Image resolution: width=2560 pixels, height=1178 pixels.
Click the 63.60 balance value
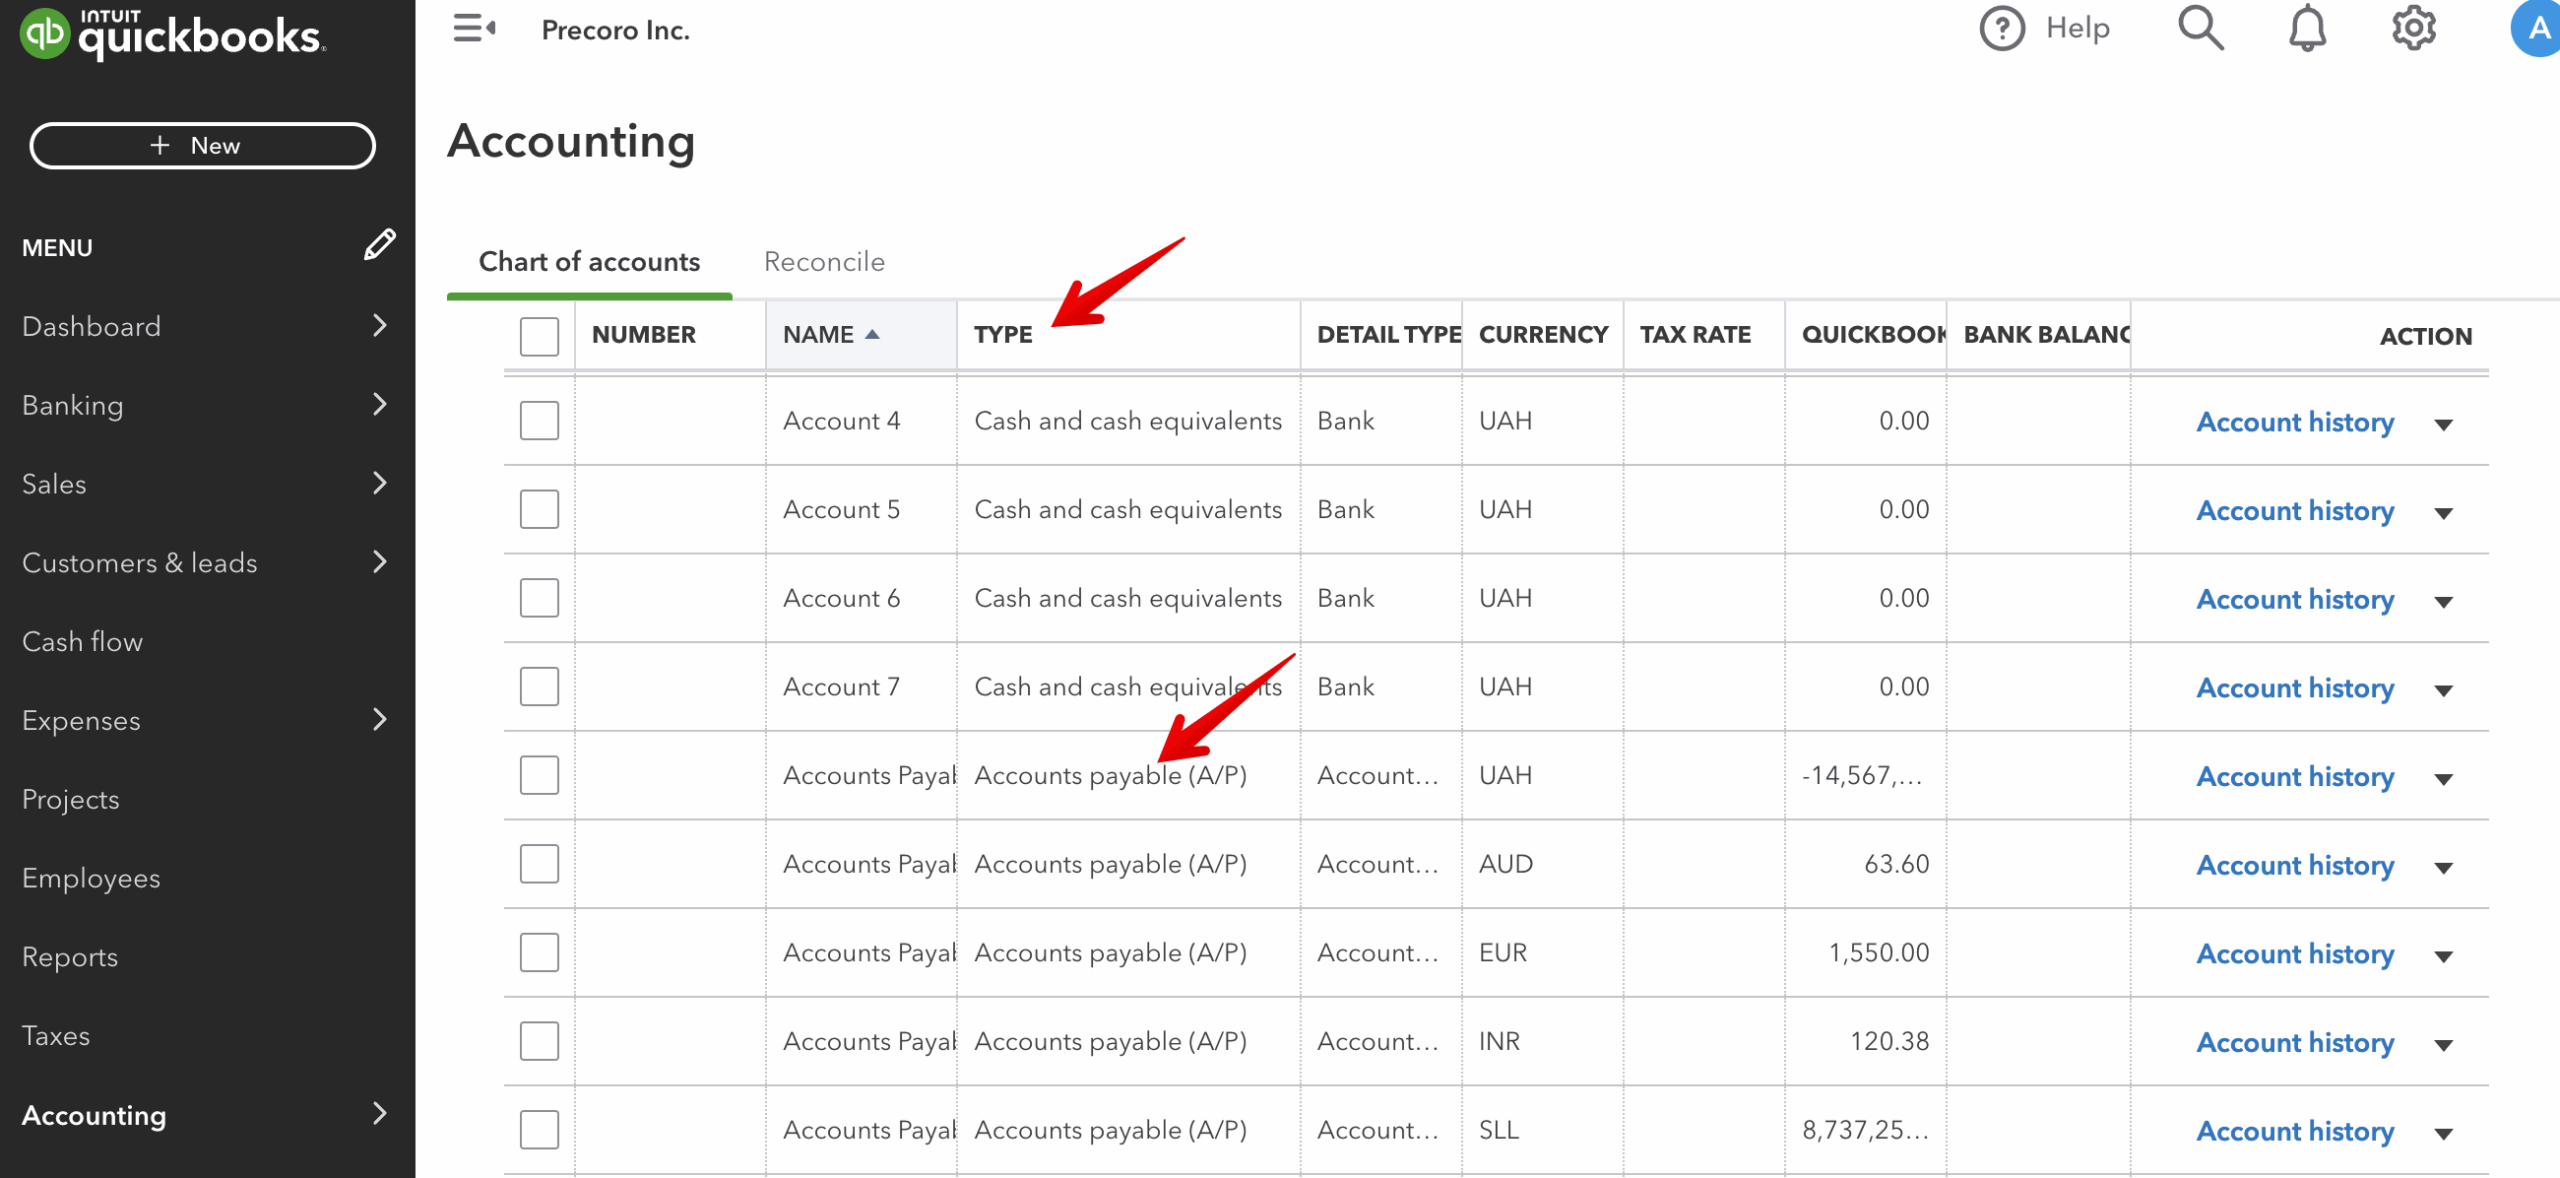[x=1896, y=864]
